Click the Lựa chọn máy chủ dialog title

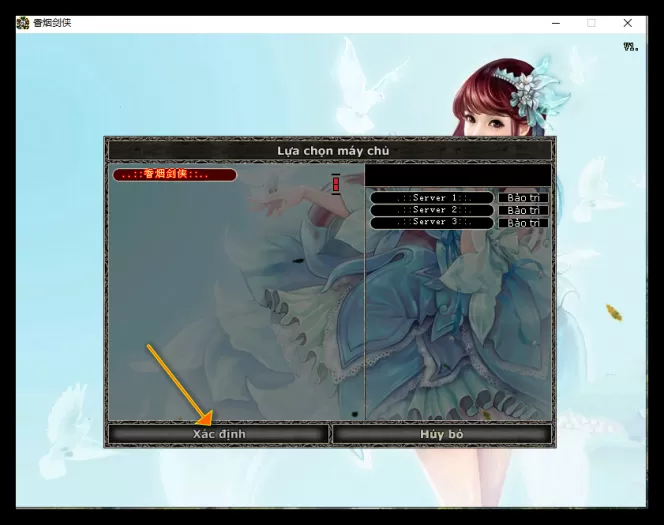pos(333,151)
